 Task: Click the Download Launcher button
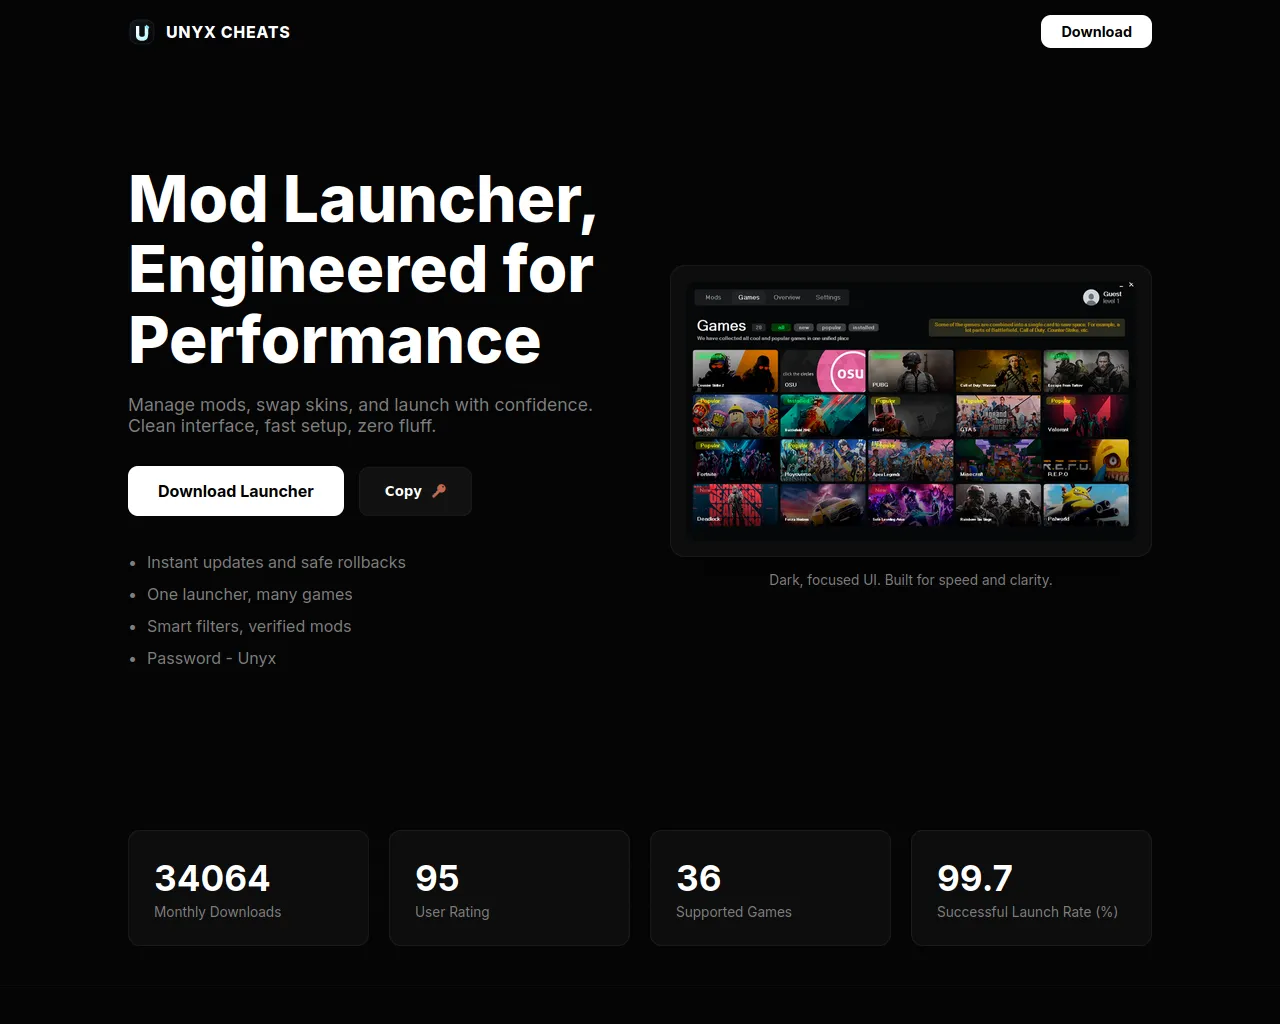tap(236, 491)
